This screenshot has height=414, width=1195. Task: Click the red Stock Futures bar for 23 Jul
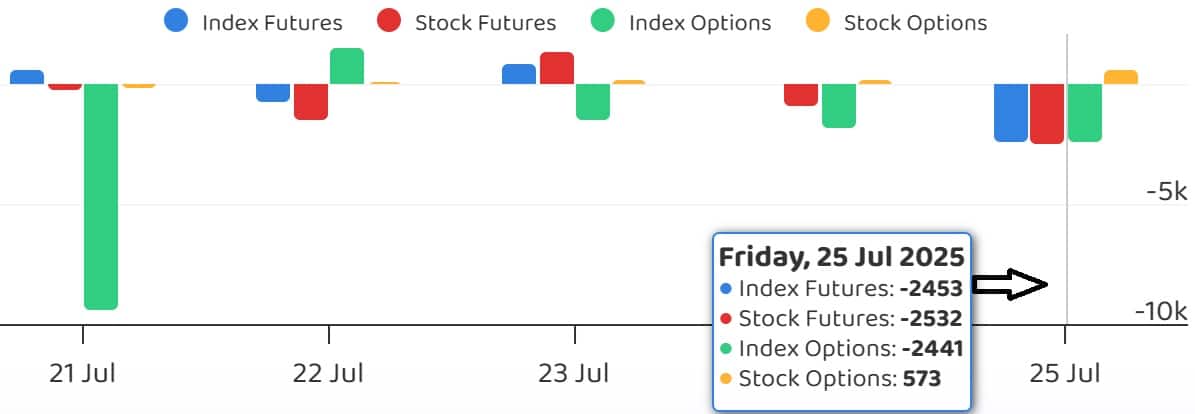557,68
